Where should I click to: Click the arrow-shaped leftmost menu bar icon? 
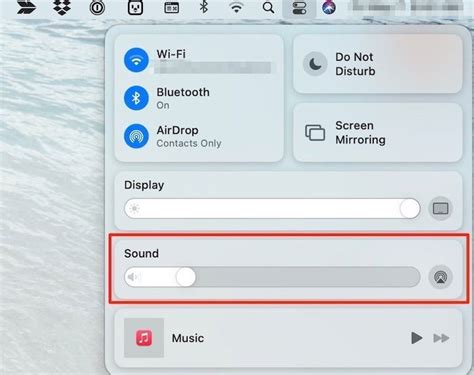[x=26, y=7]
